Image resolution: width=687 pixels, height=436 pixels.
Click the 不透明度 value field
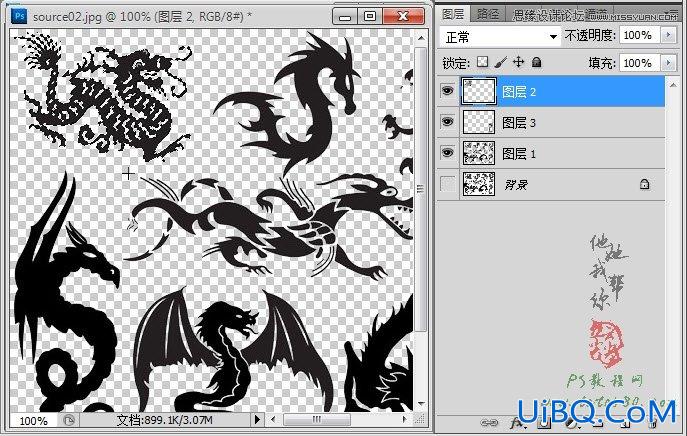(639, 35)
